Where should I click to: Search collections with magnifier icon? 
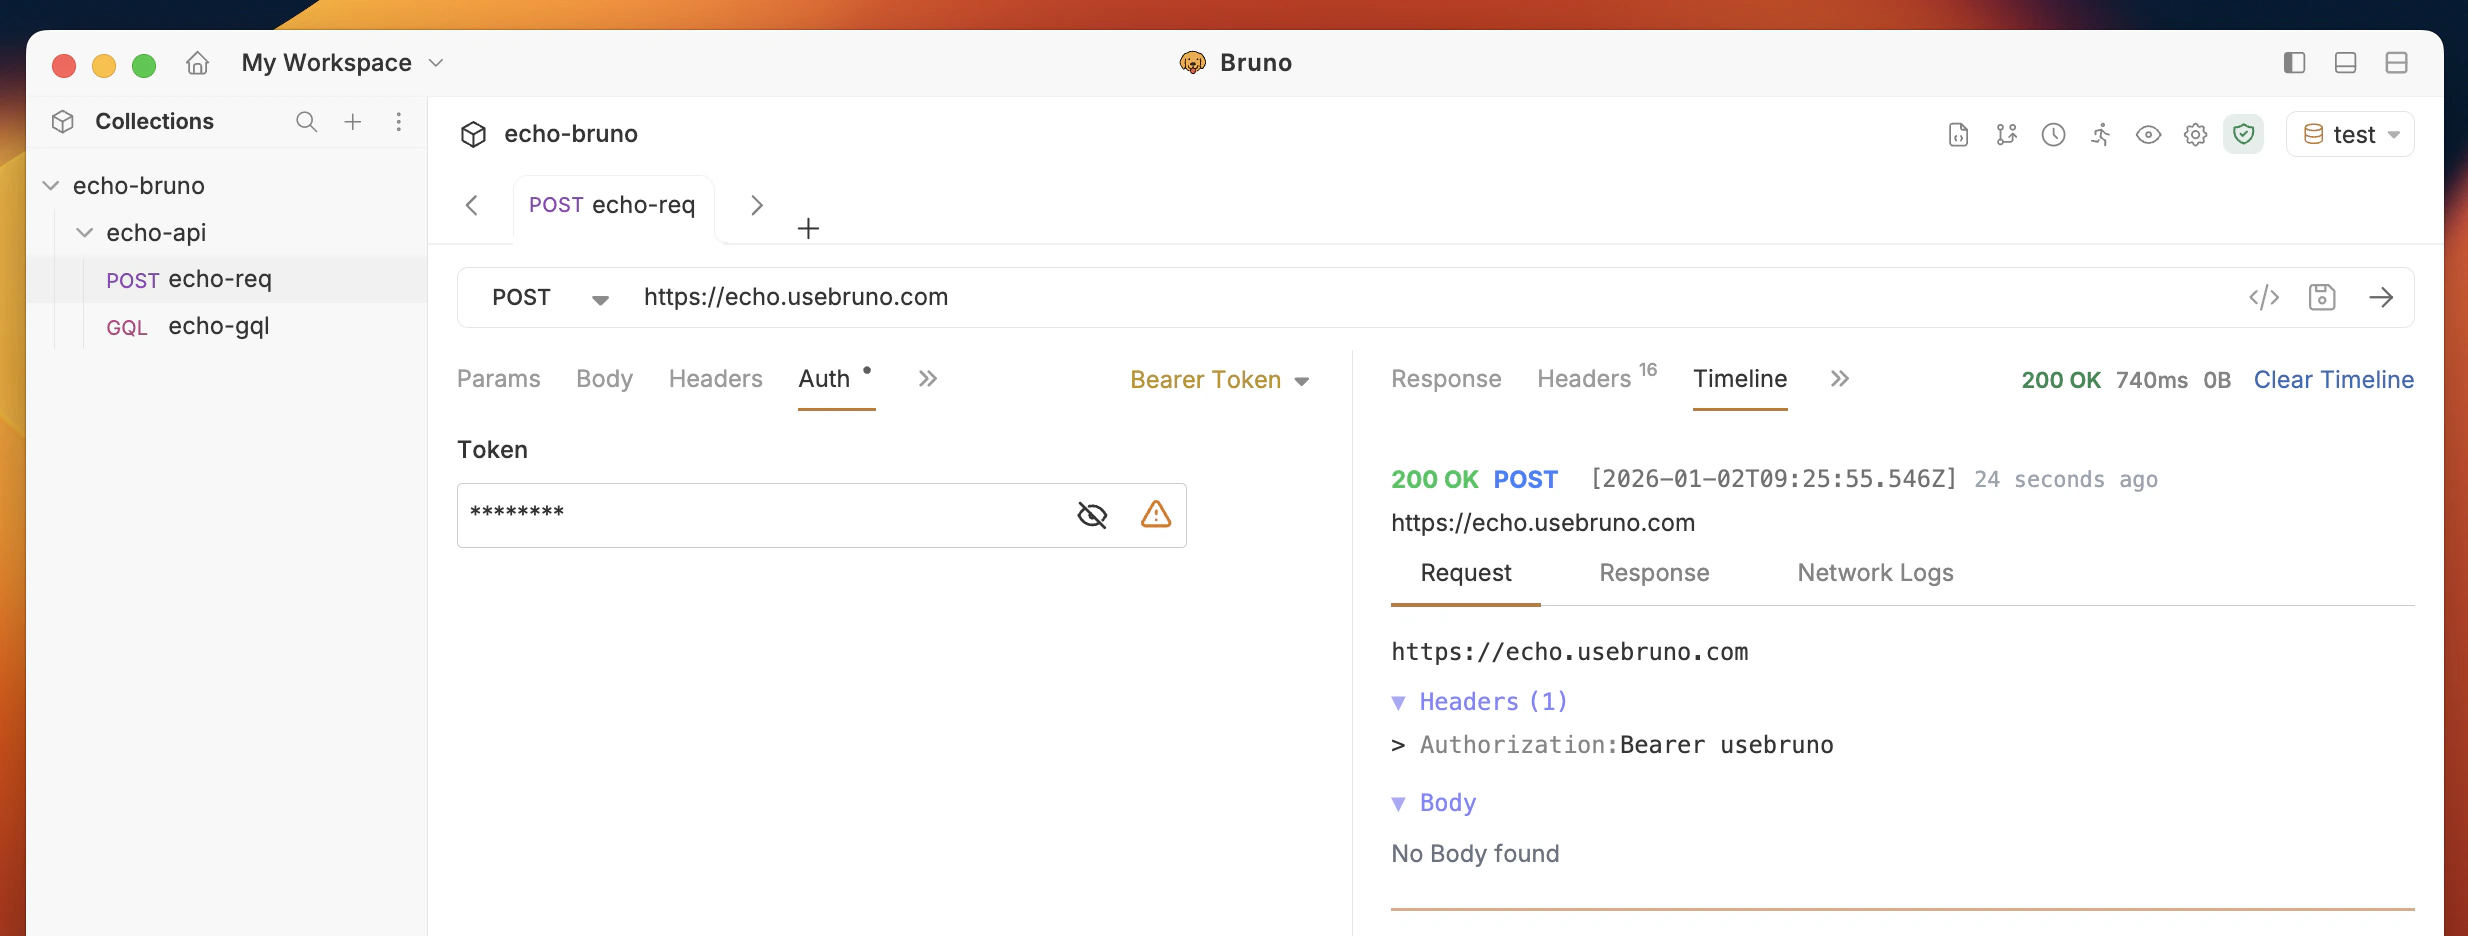pos(306,122)
